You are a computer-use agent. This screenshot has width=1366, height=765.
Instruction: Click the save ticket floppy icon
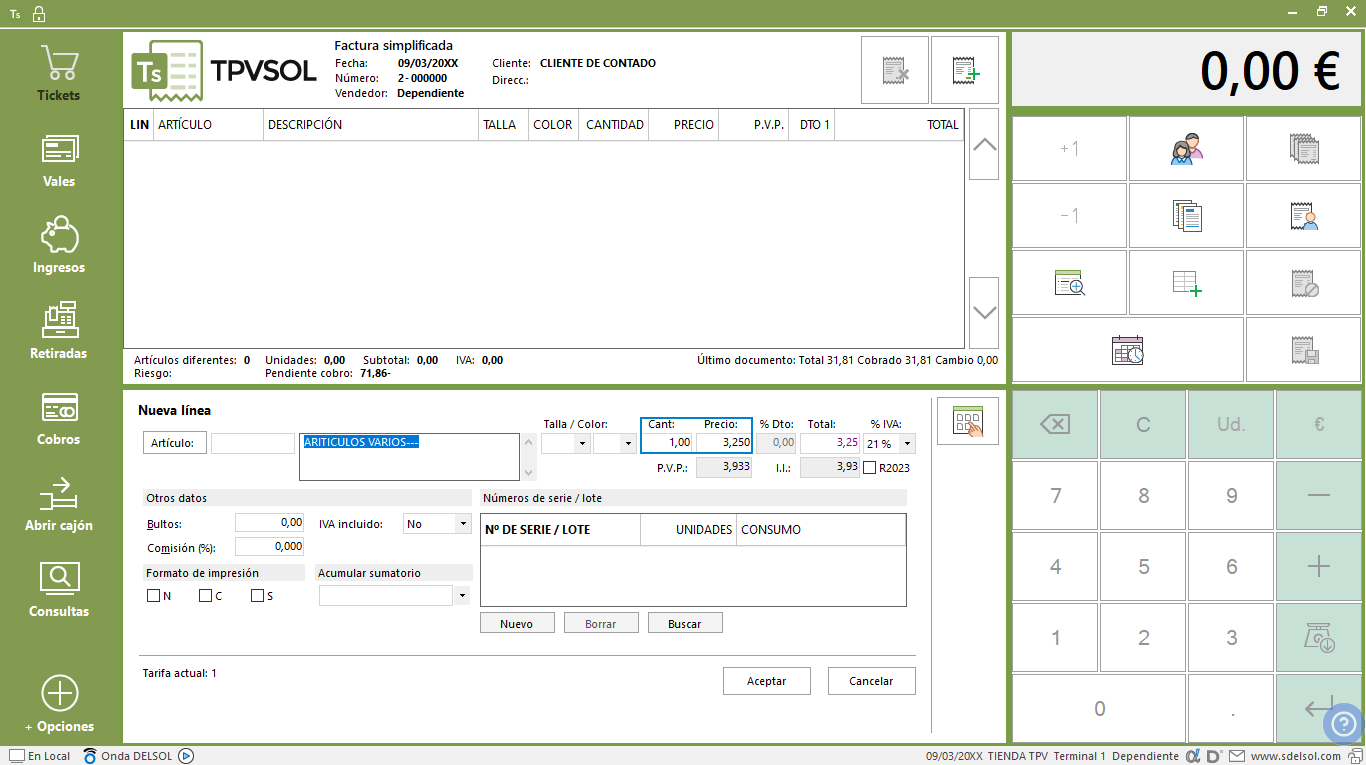coord(1303,350)
